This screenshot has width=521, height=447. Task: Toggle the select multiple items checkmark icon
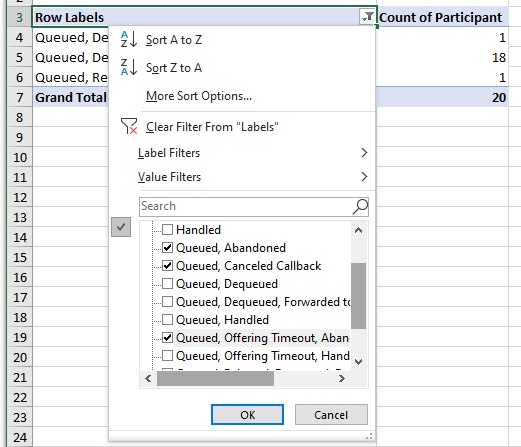click(x=121, y=227)
